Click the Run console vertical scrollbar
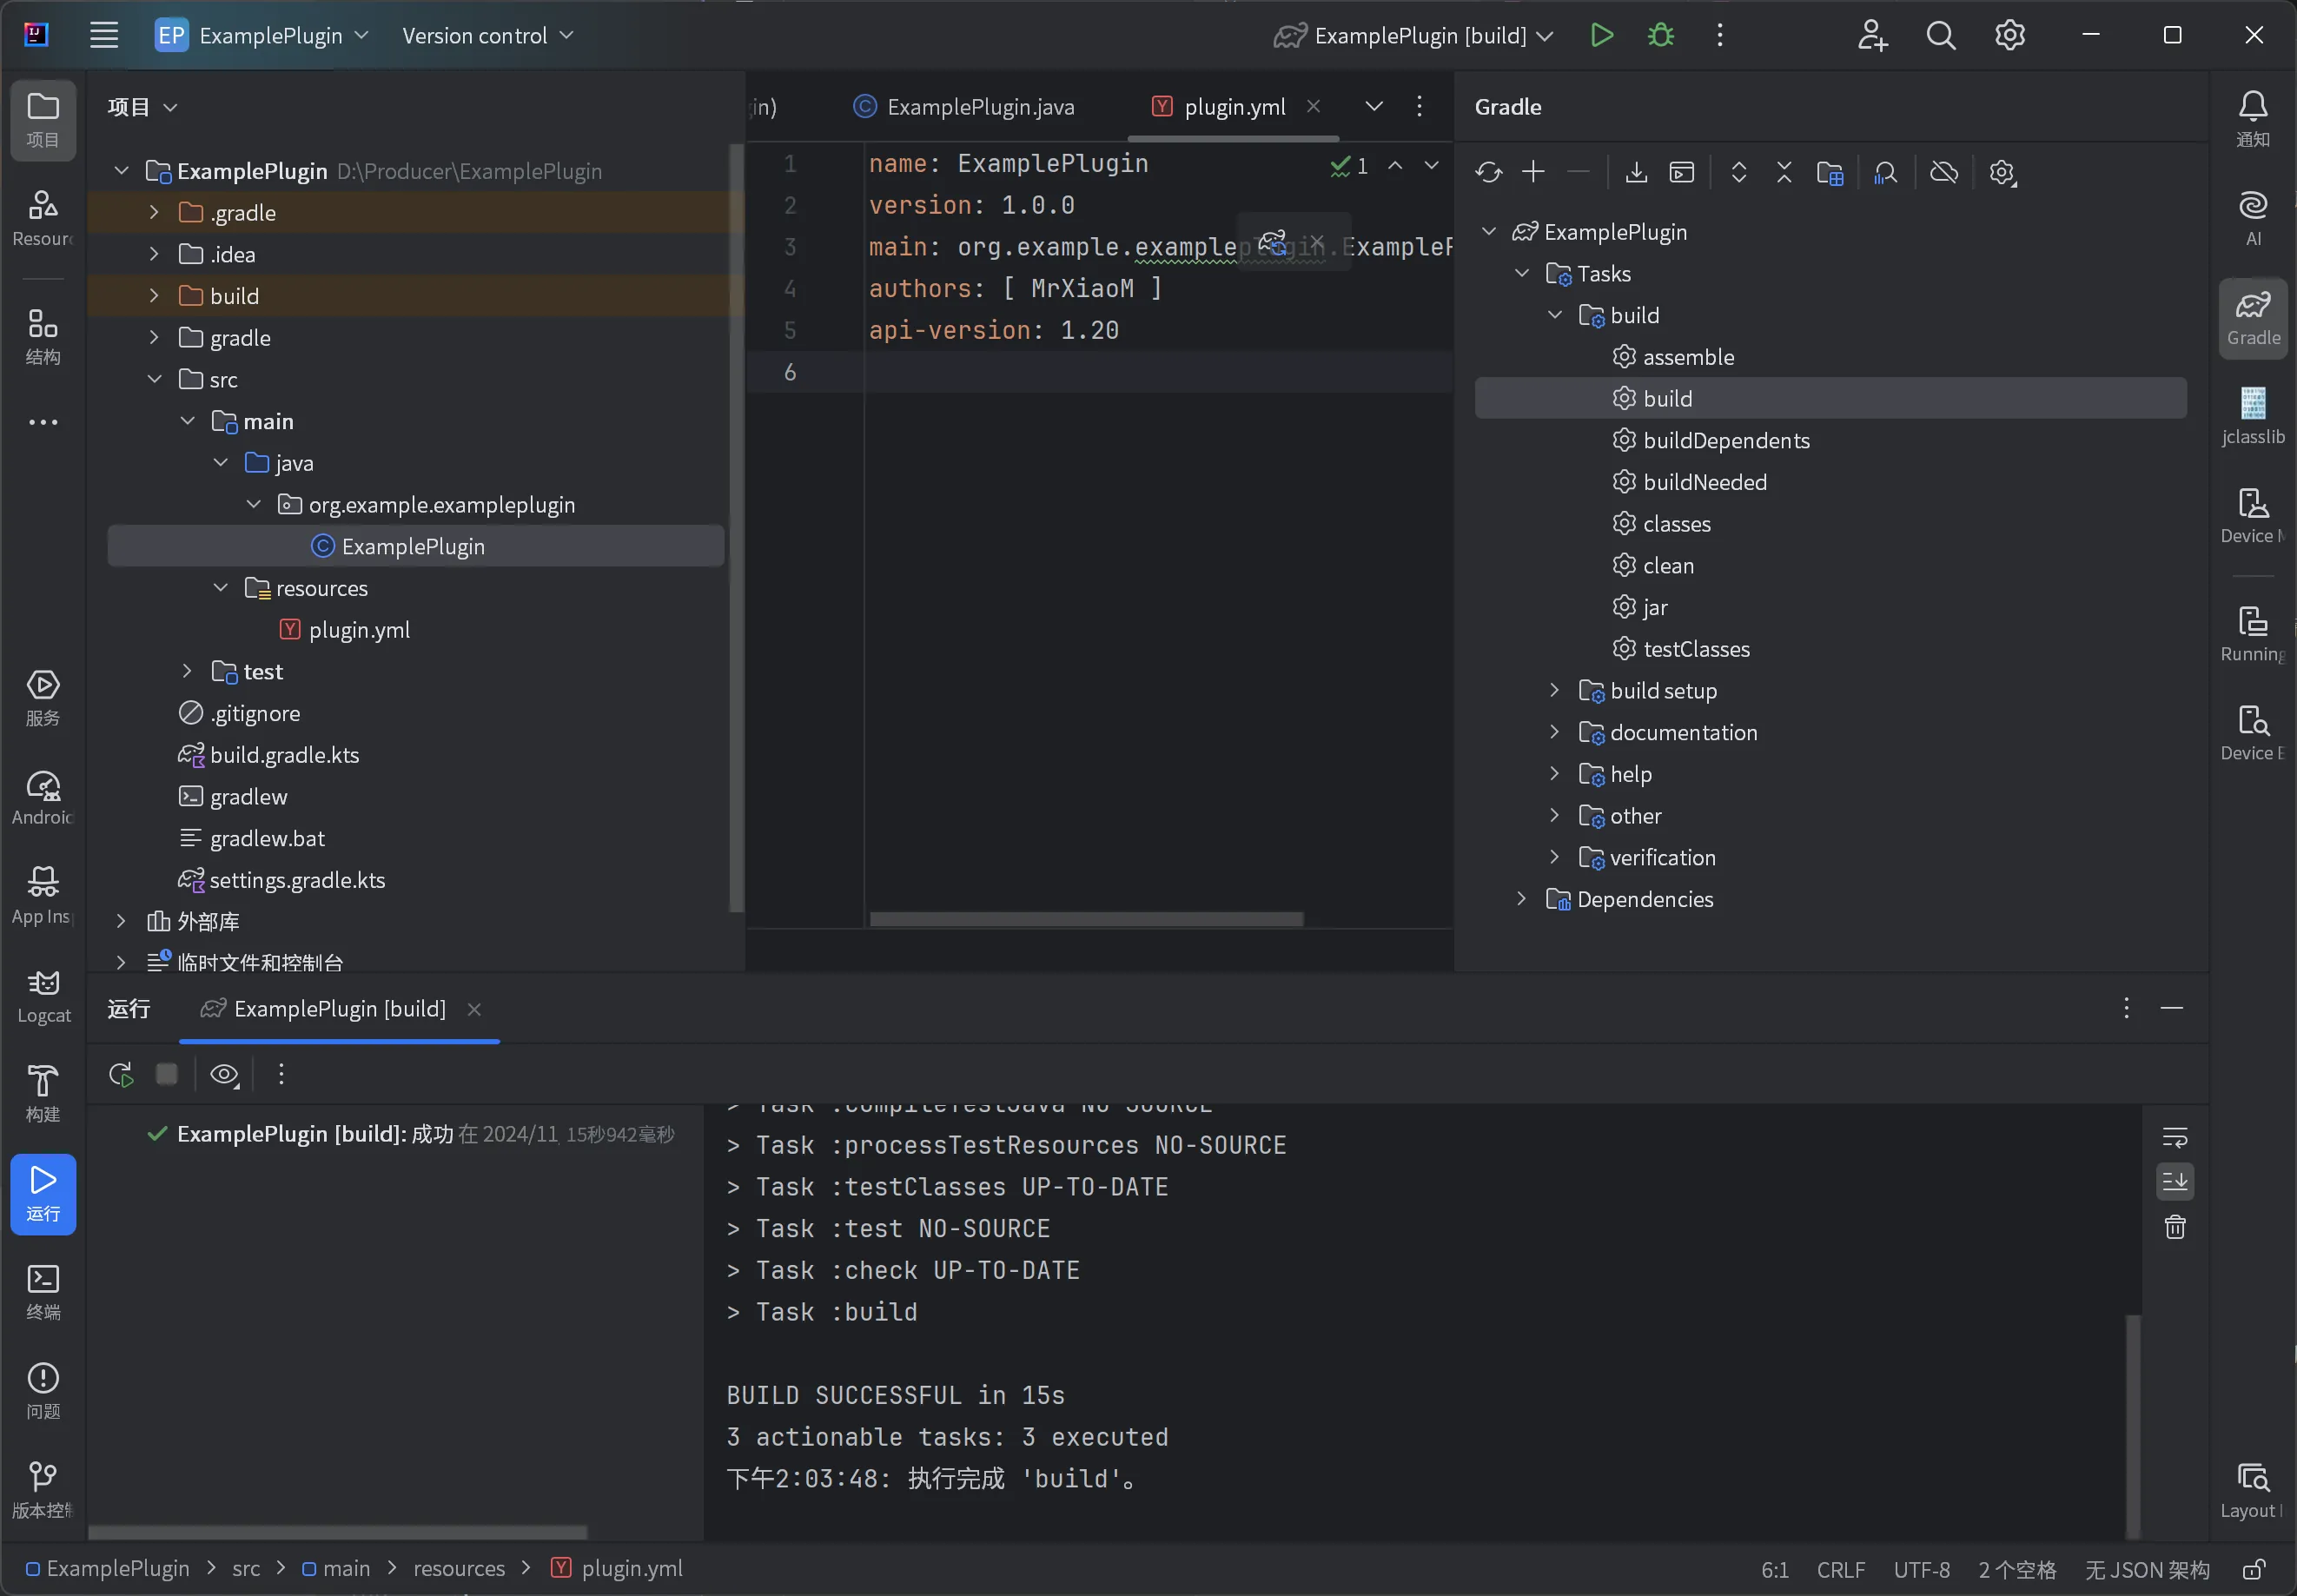The width and height of the screenshot is (2297, 1596). [x=2132, y=1425]
